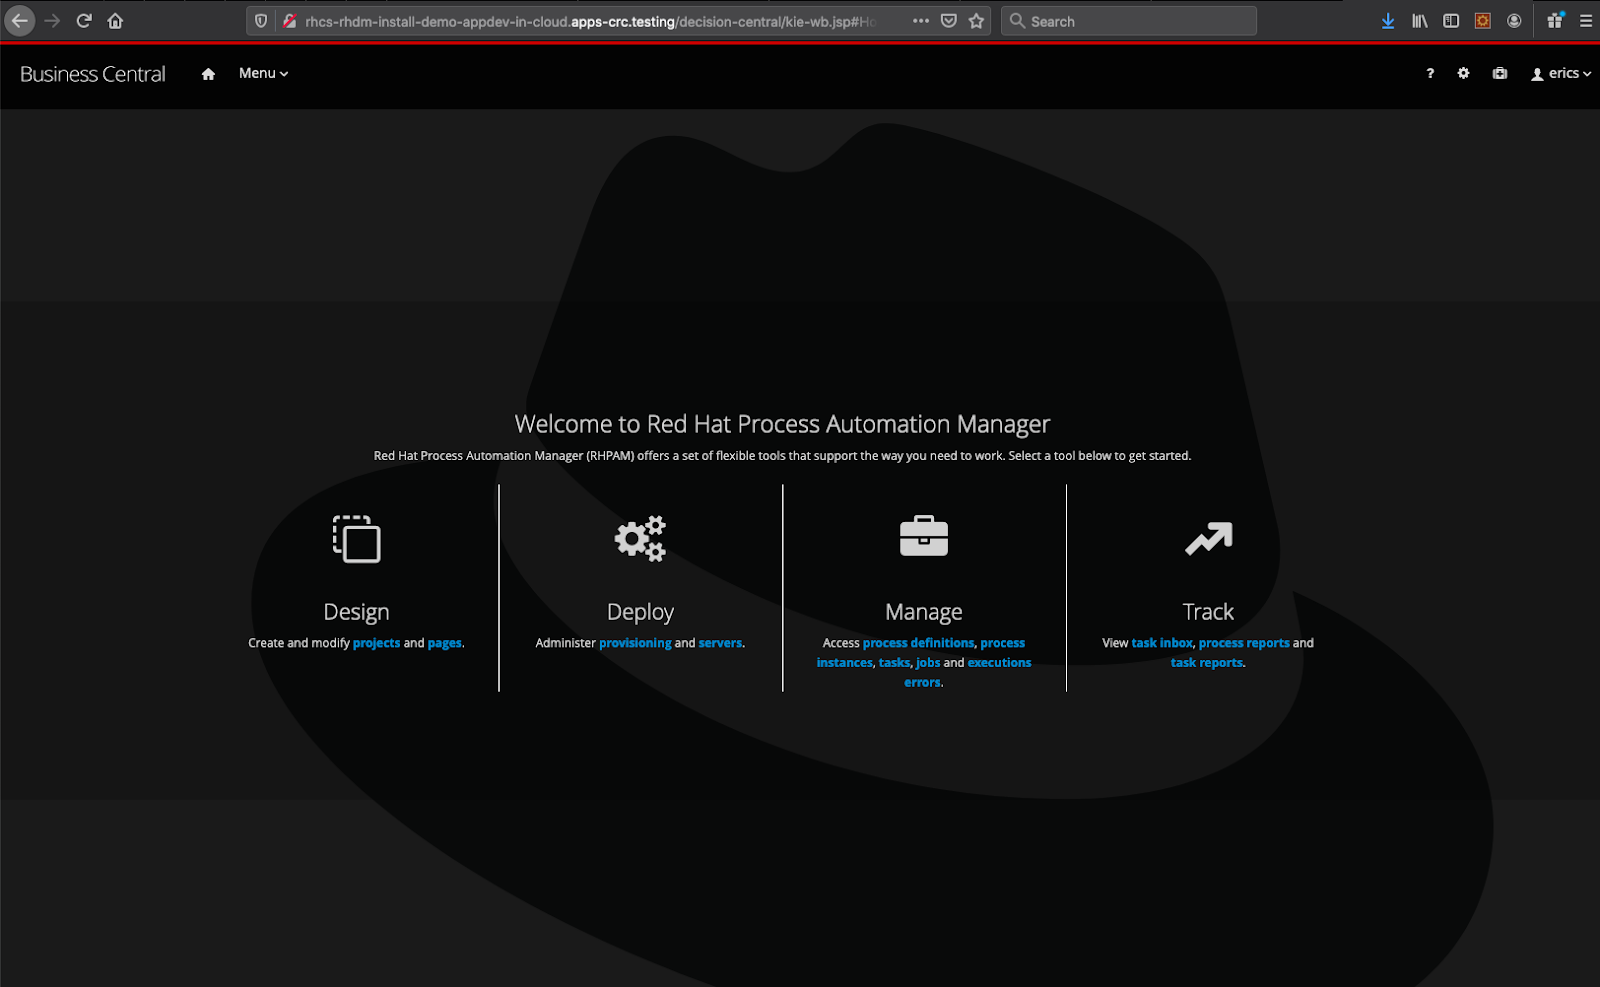Open the projects link
Screen dimensions: 1600x987
click(376, 643)
